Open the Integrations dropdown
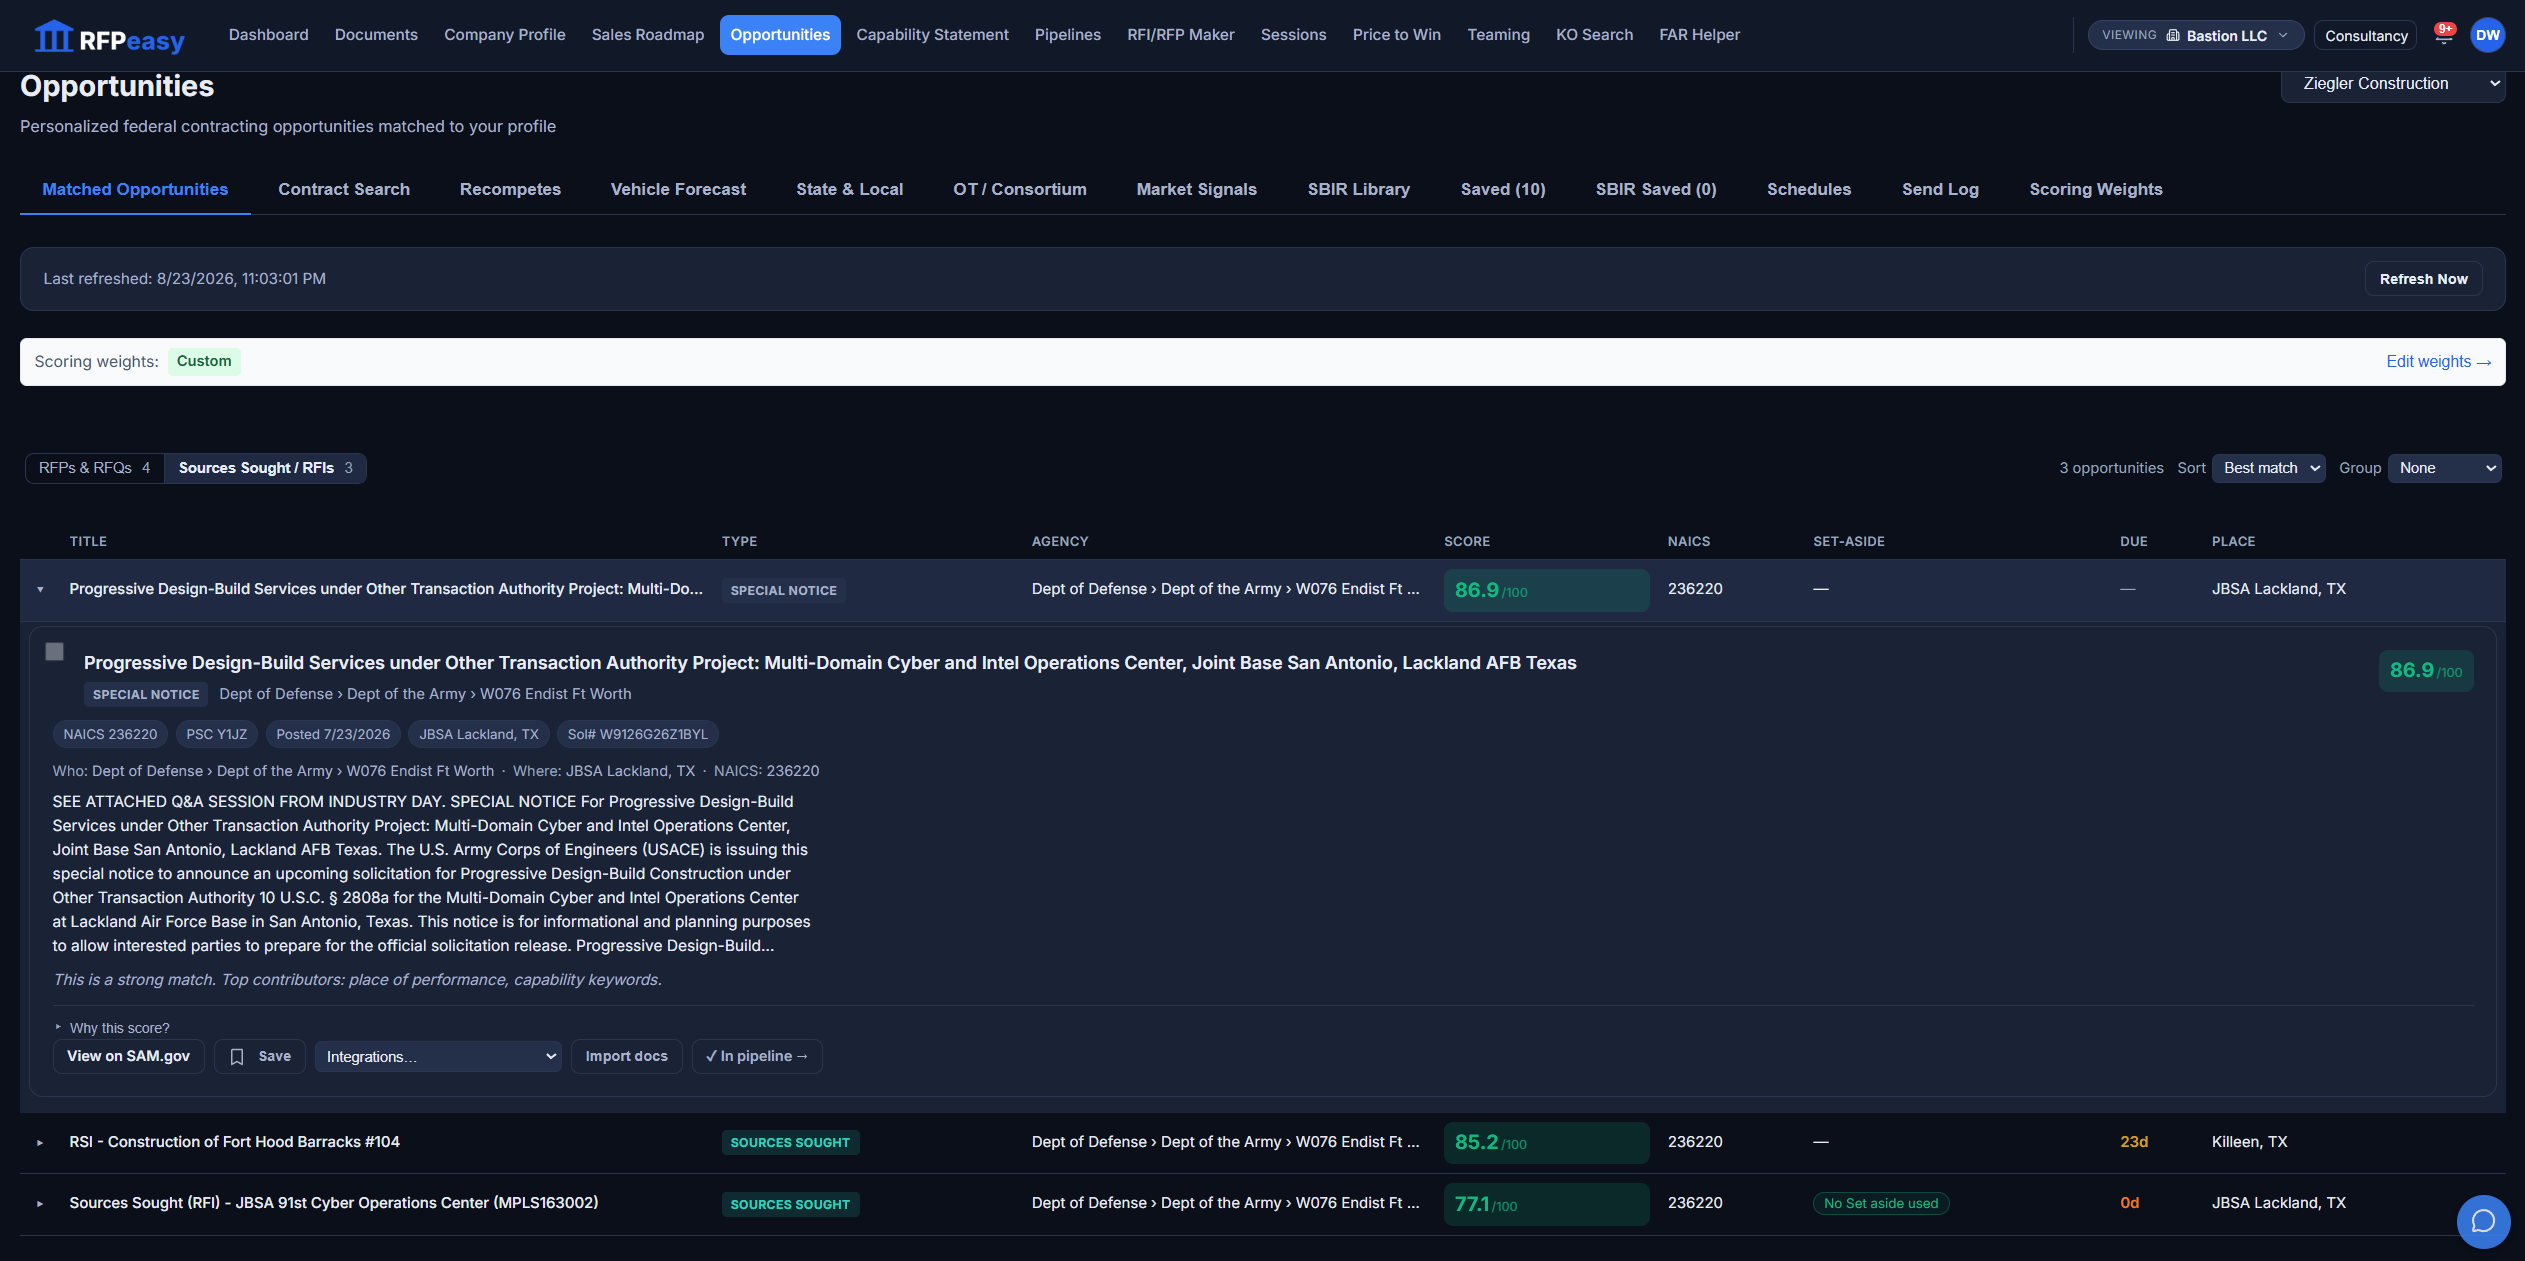2525x1261 pixels. click(438, 1056)
